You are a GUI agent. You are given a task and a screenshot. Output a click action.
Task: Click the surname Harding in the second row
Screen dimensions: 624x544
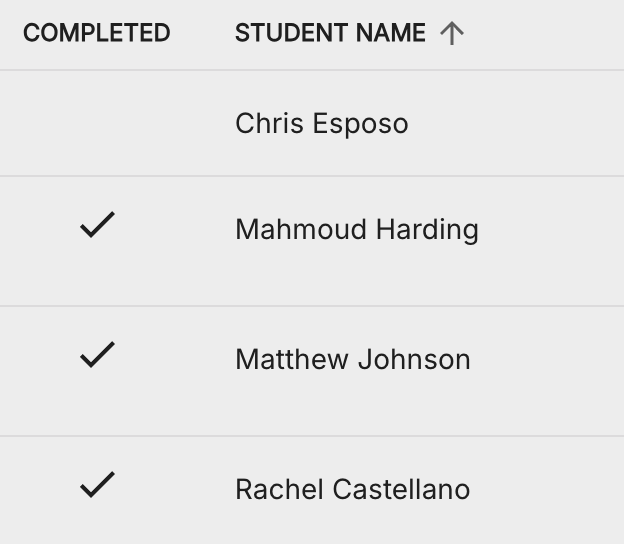(x=427, y=230)
